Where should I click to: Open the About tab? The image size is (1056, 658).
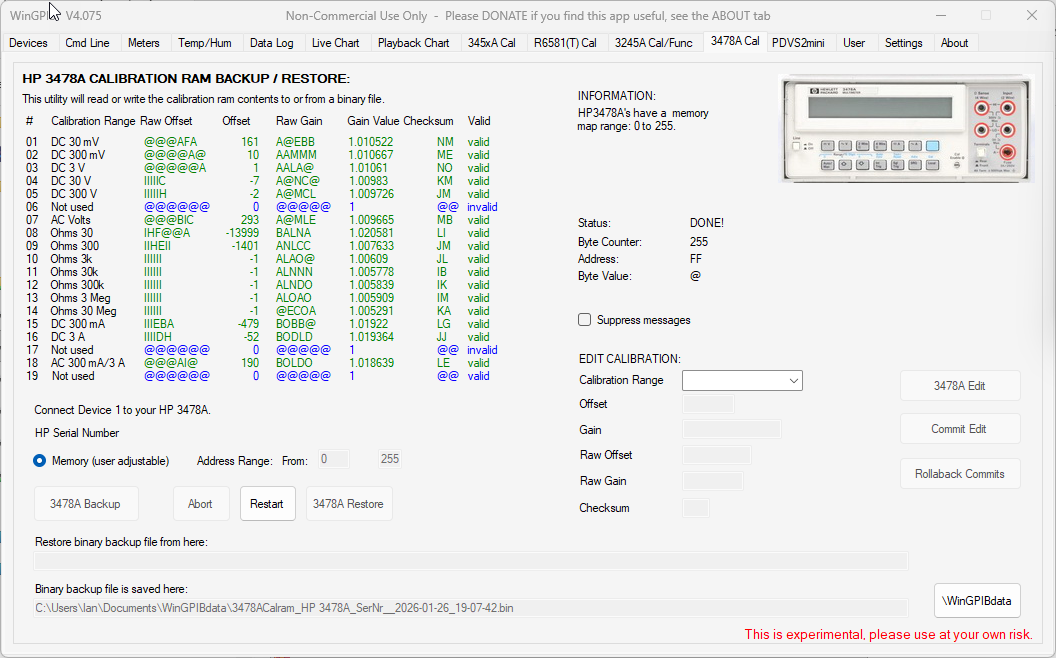(x=954, y=43)
